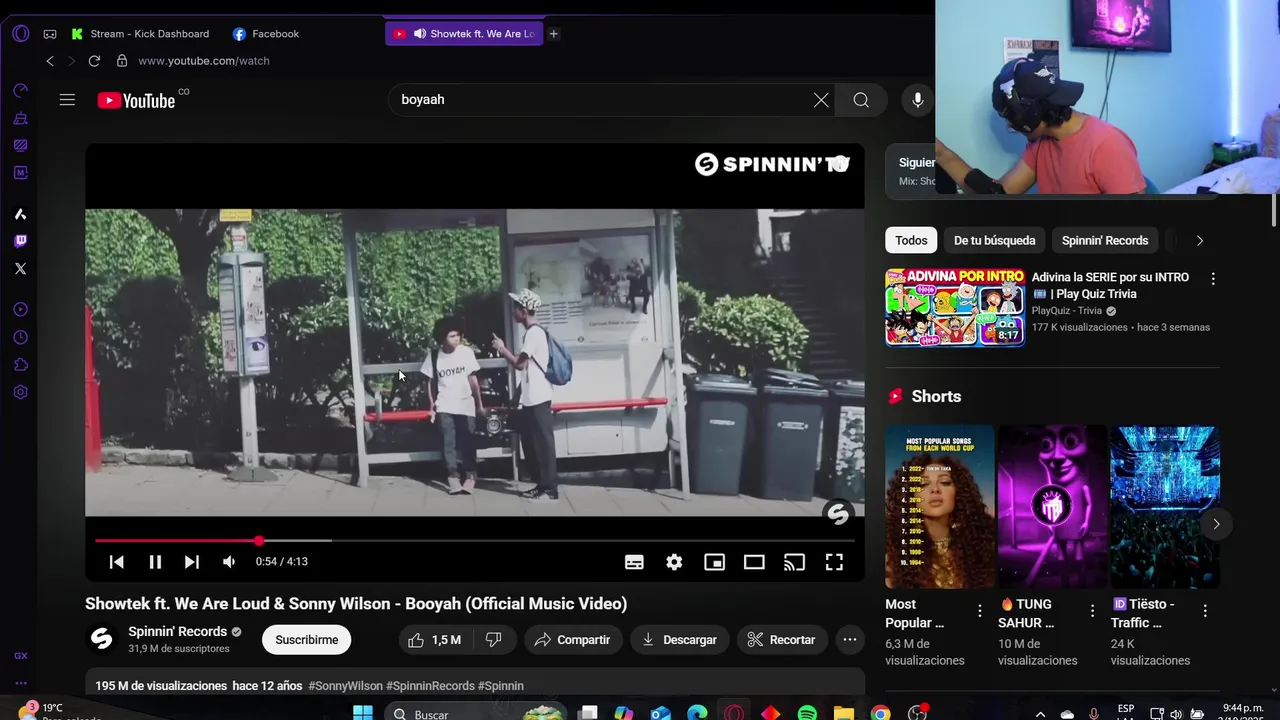Switch to Stream - Kick Dashboard tab
This screenshot has height=720, width=1280.
click(141, 34)
